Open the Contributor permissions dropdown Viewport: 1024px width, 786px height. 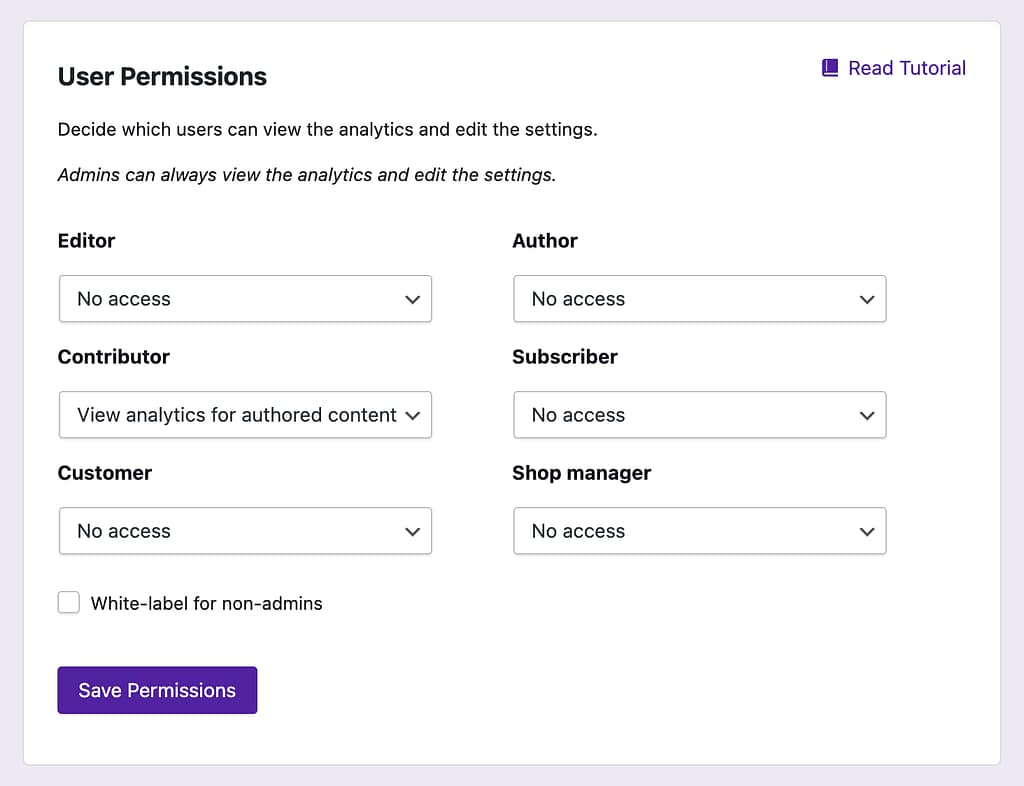(x=245, y=414)
